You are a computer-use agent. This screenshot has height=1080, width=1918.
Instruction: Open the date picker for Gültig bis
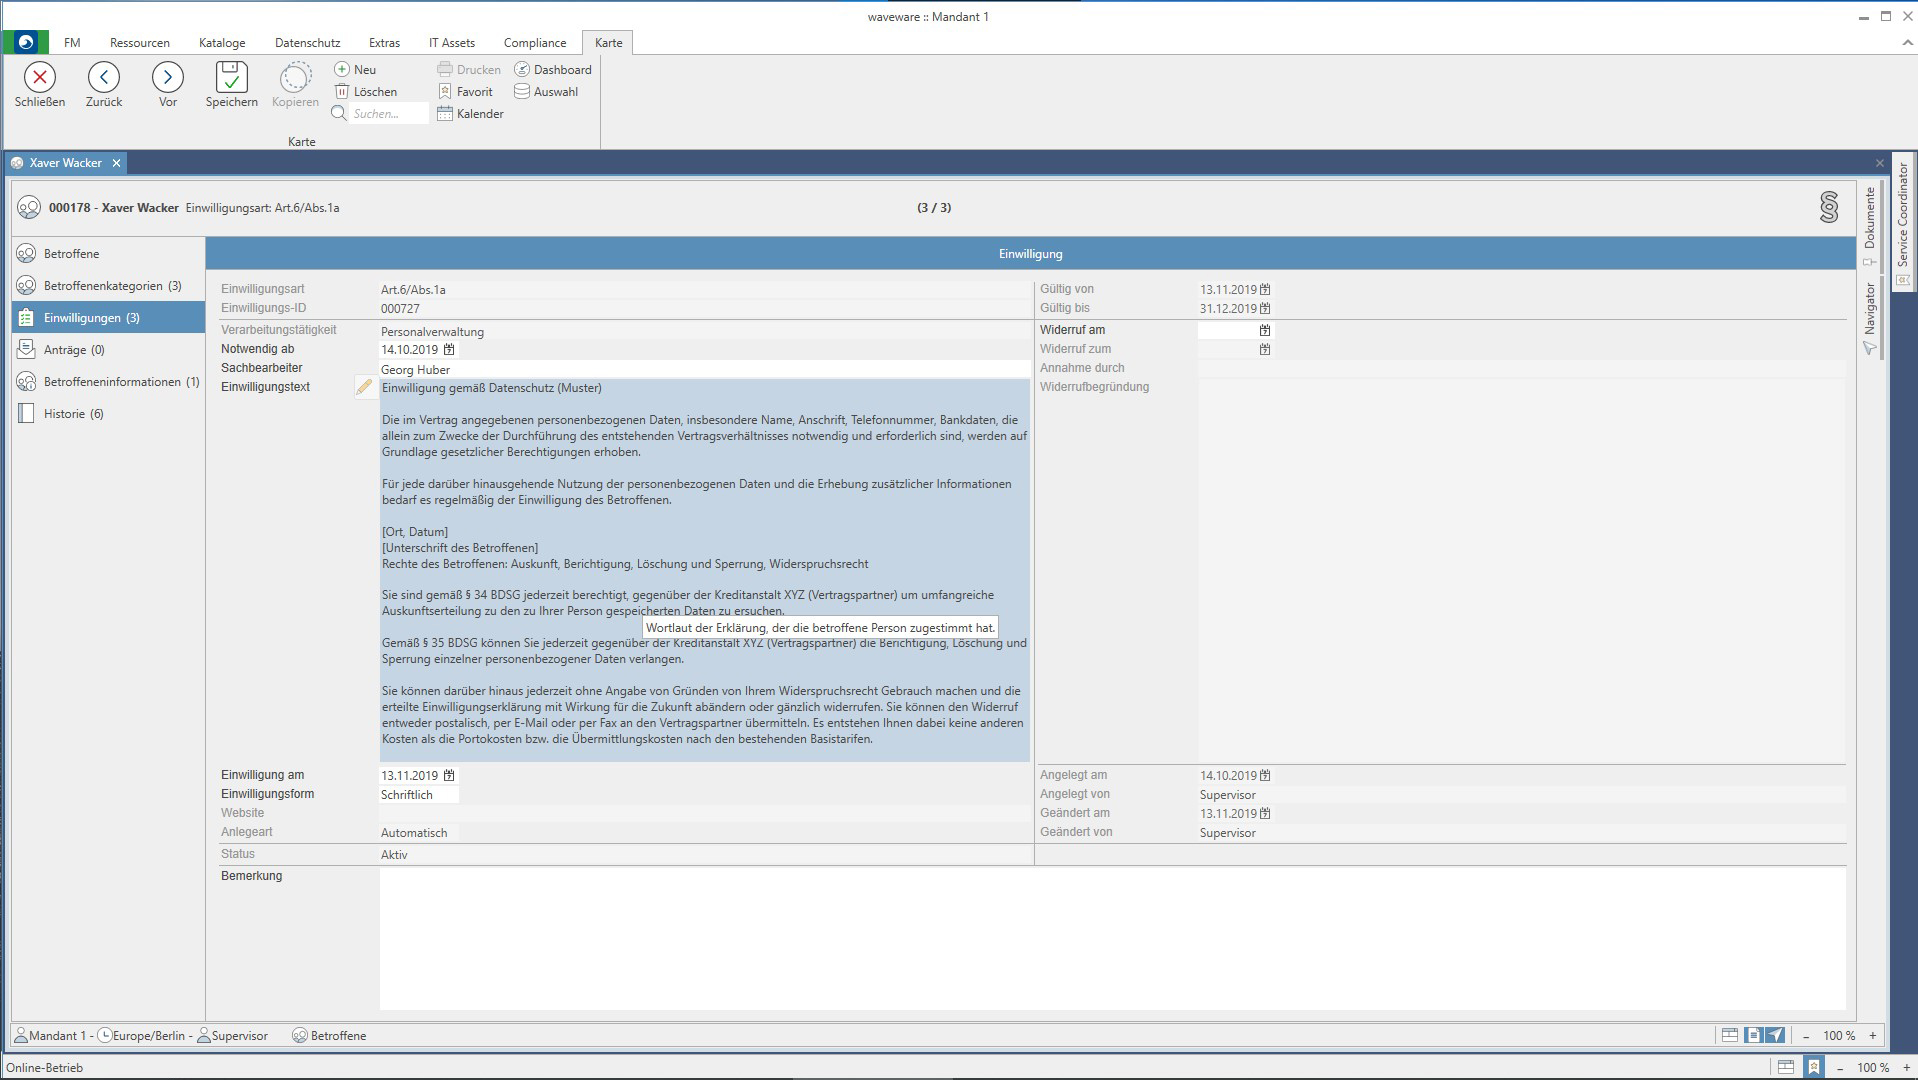tap(1265, 309)
